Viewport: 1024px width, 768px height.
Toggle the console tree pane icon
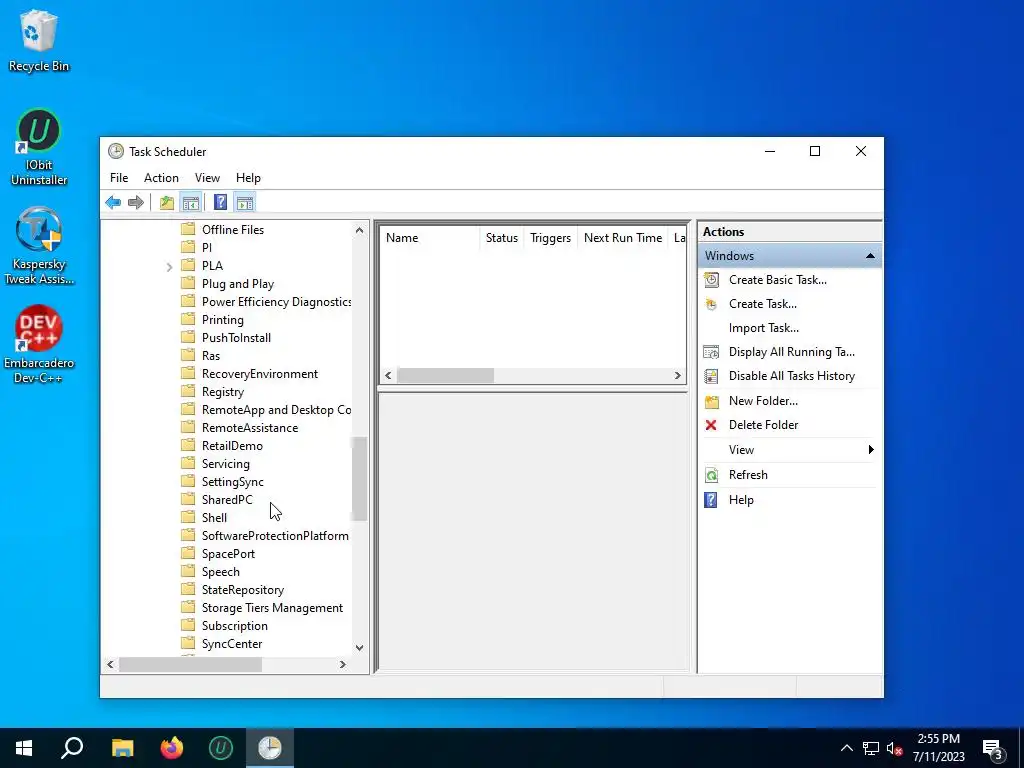click(x=191, y=202)
